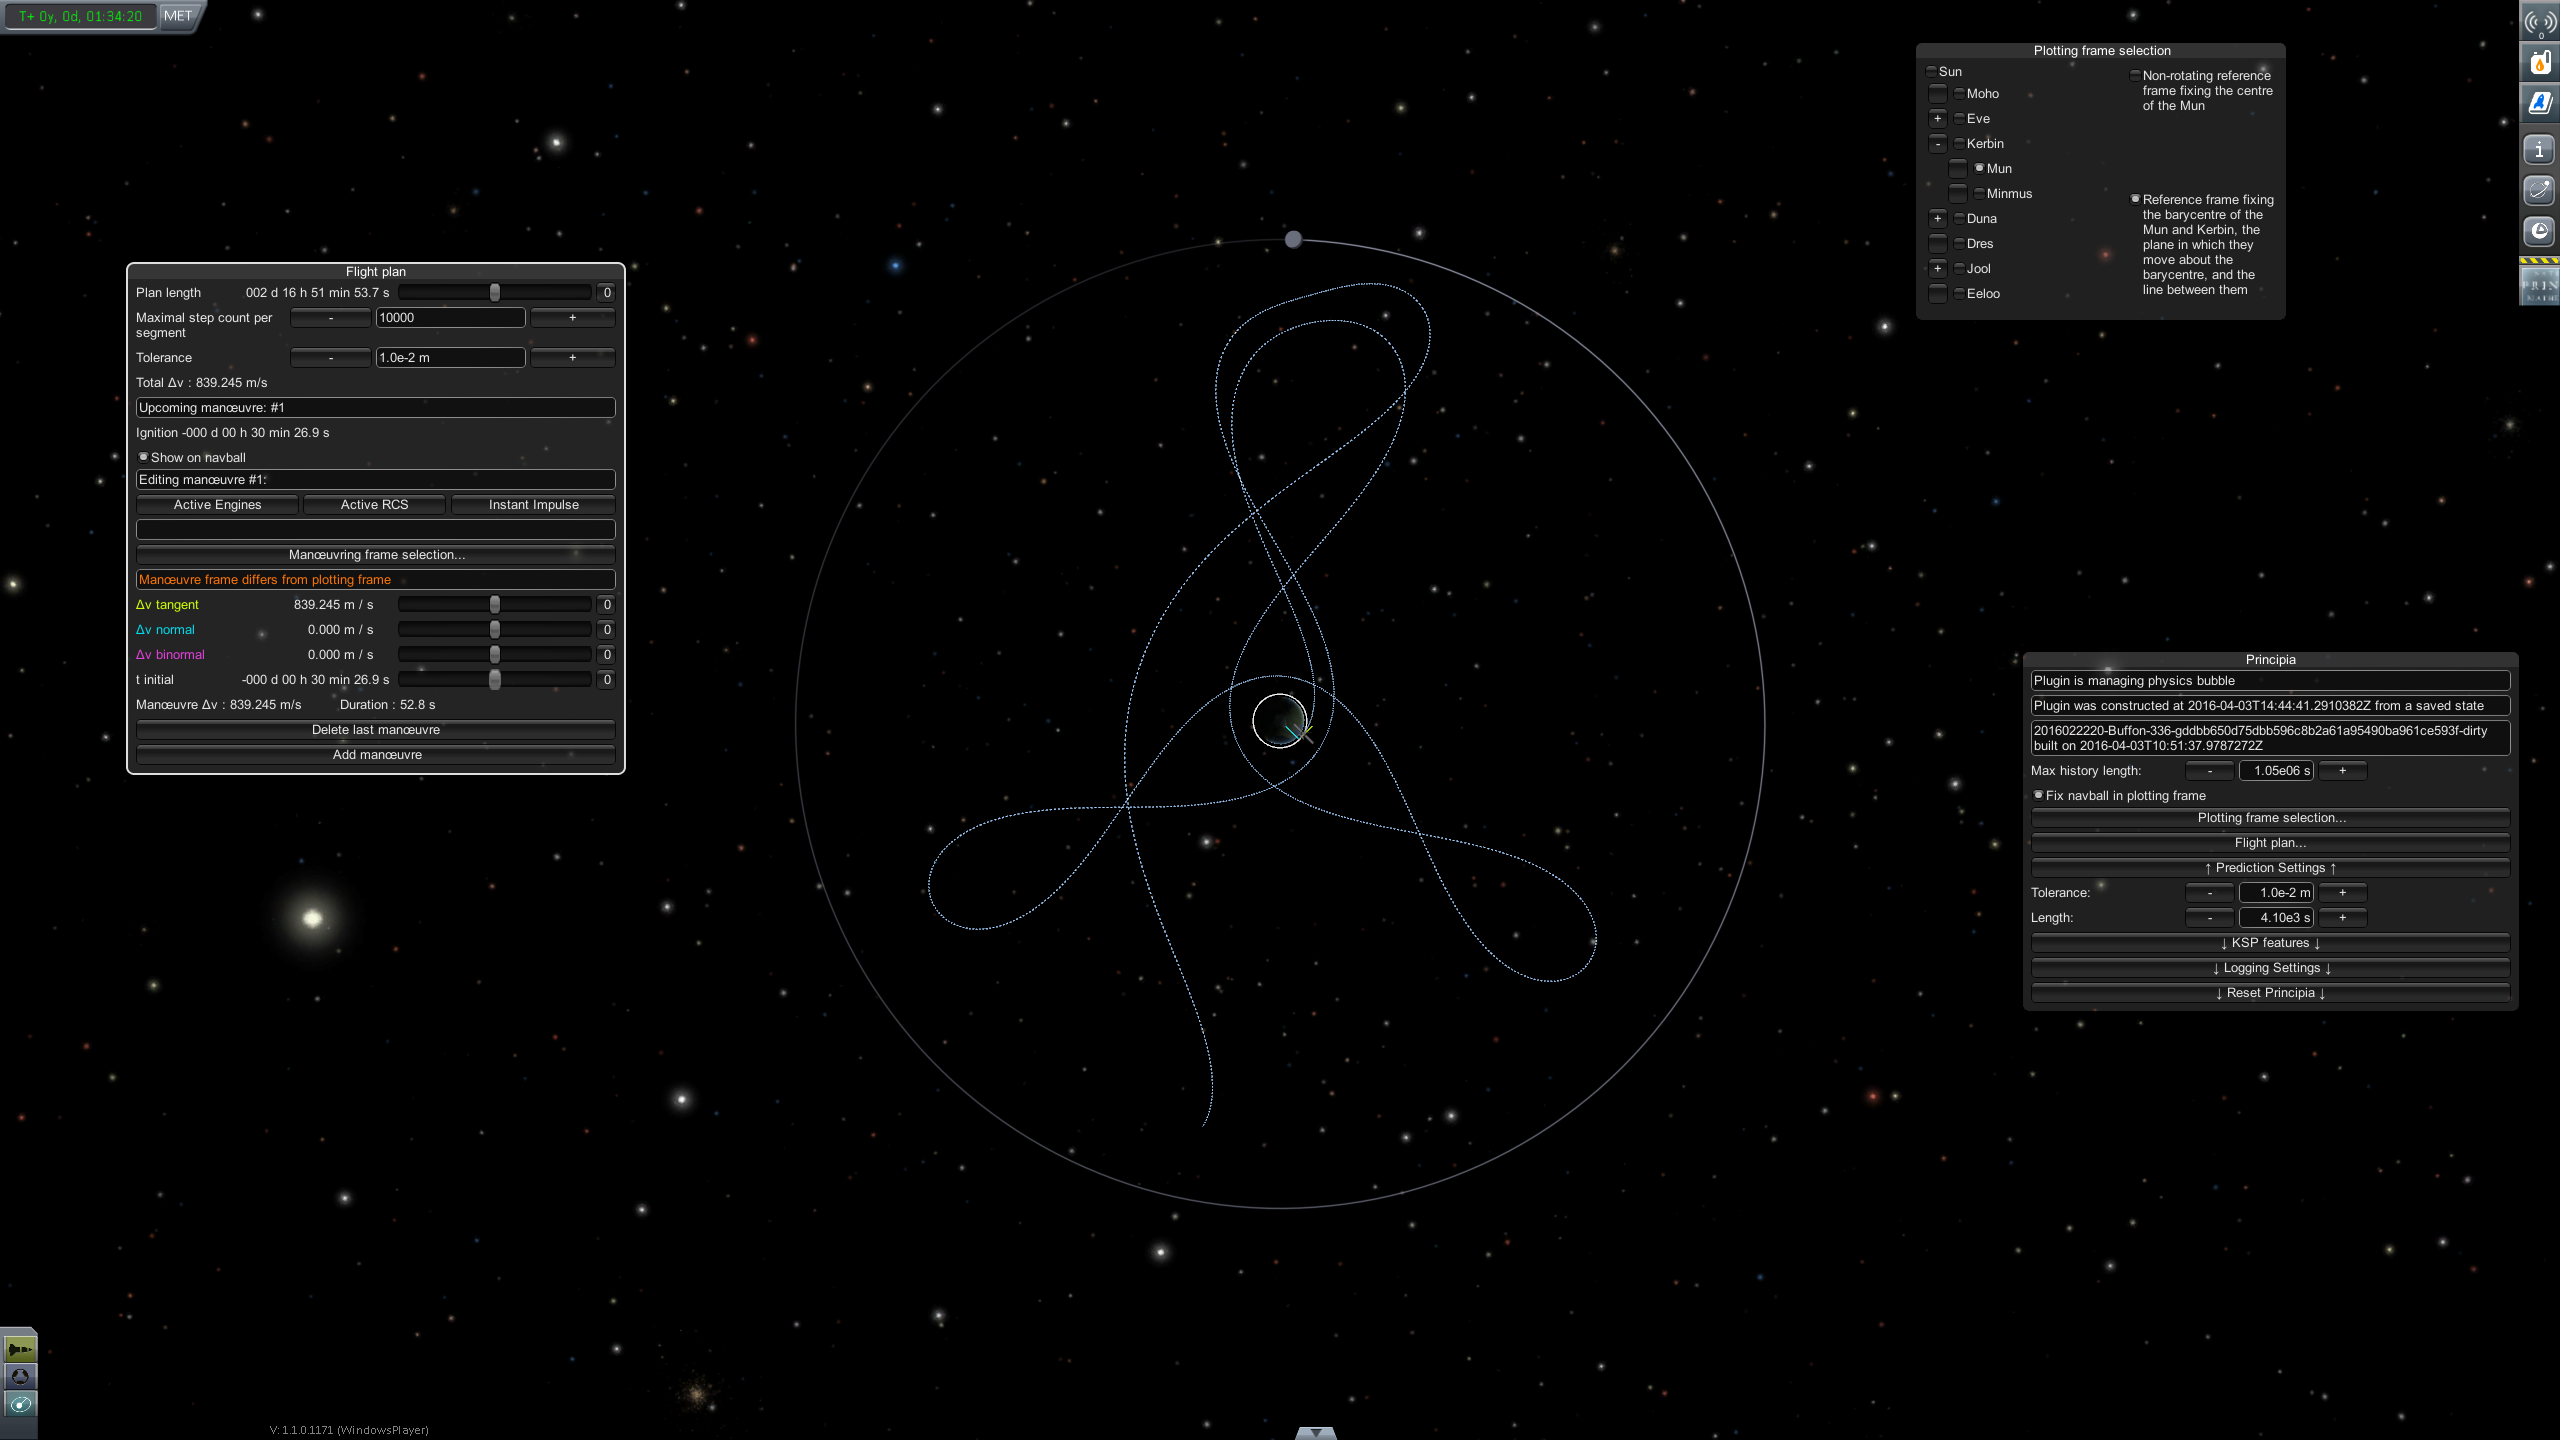Select Mun as plotting frame body
This screenshot has width=2560, height=1440.
[x=1979, y=168]
